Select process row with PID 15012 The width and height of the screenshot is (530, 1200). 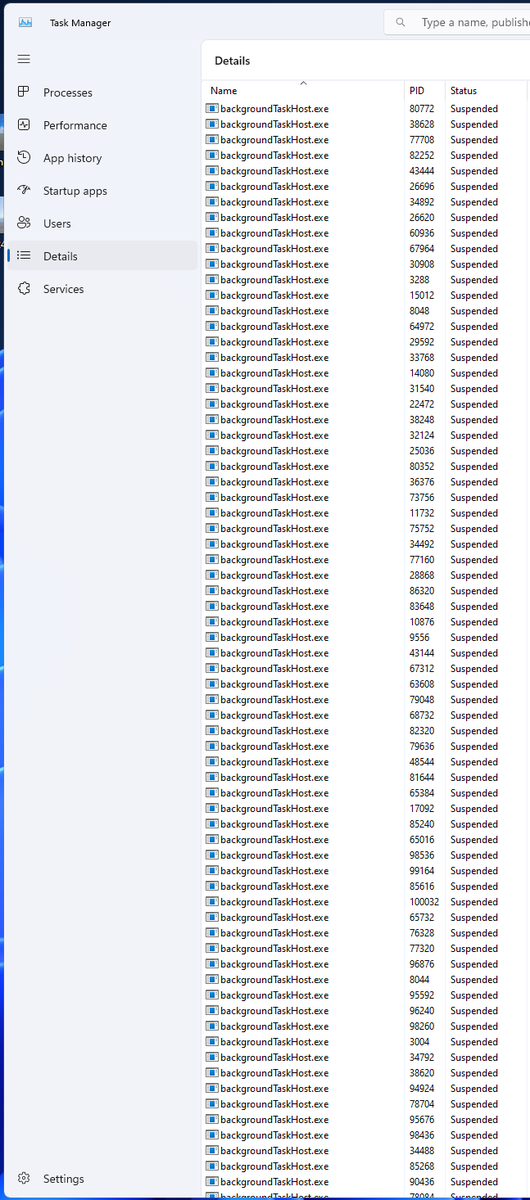click(366, 295)
